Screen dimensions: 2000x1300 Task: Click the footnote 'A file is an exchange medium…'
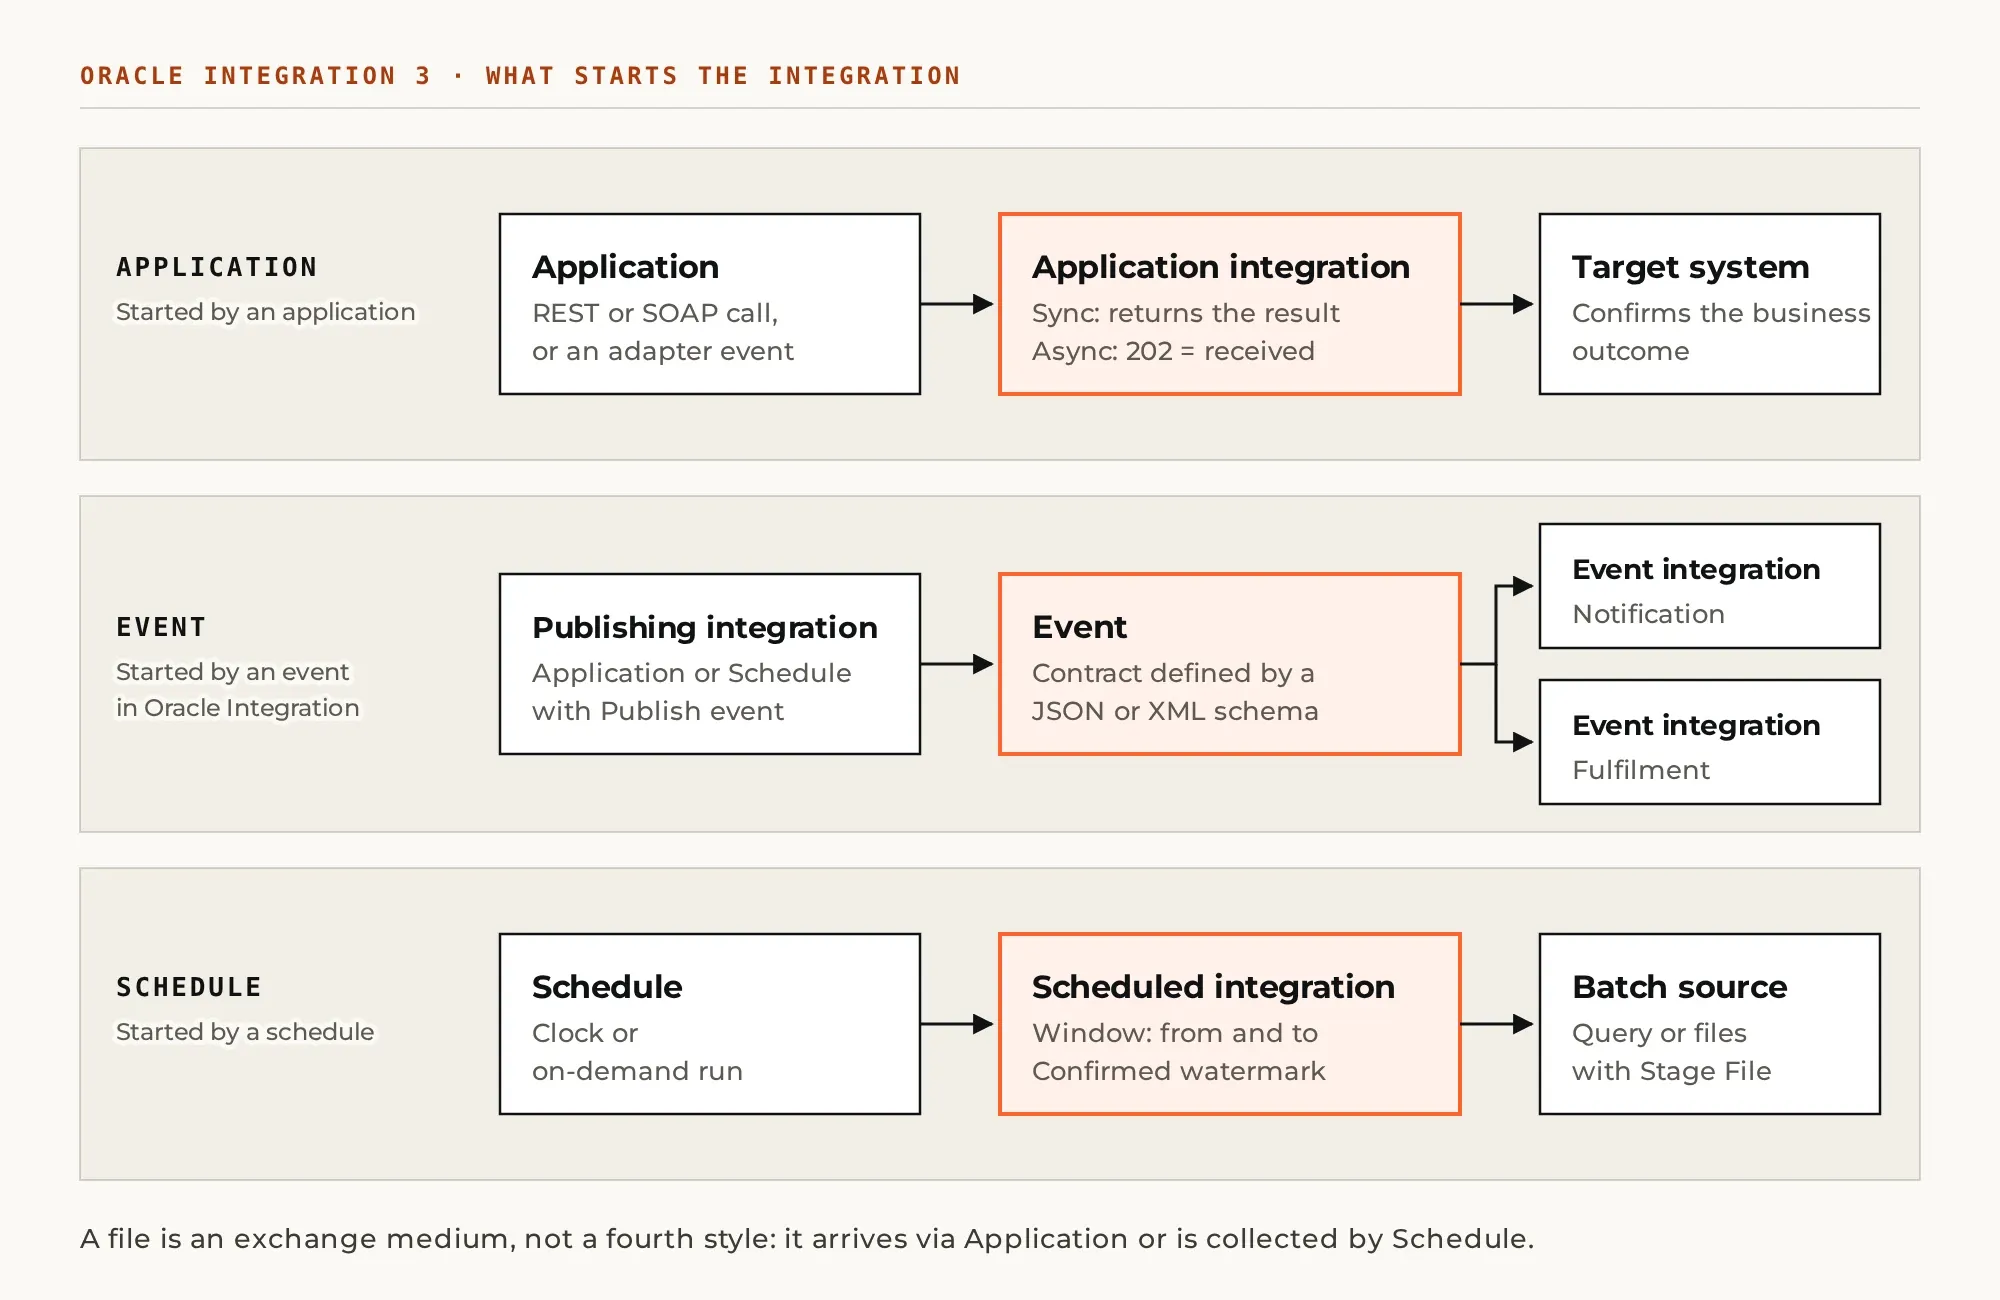coord(807,1239)
